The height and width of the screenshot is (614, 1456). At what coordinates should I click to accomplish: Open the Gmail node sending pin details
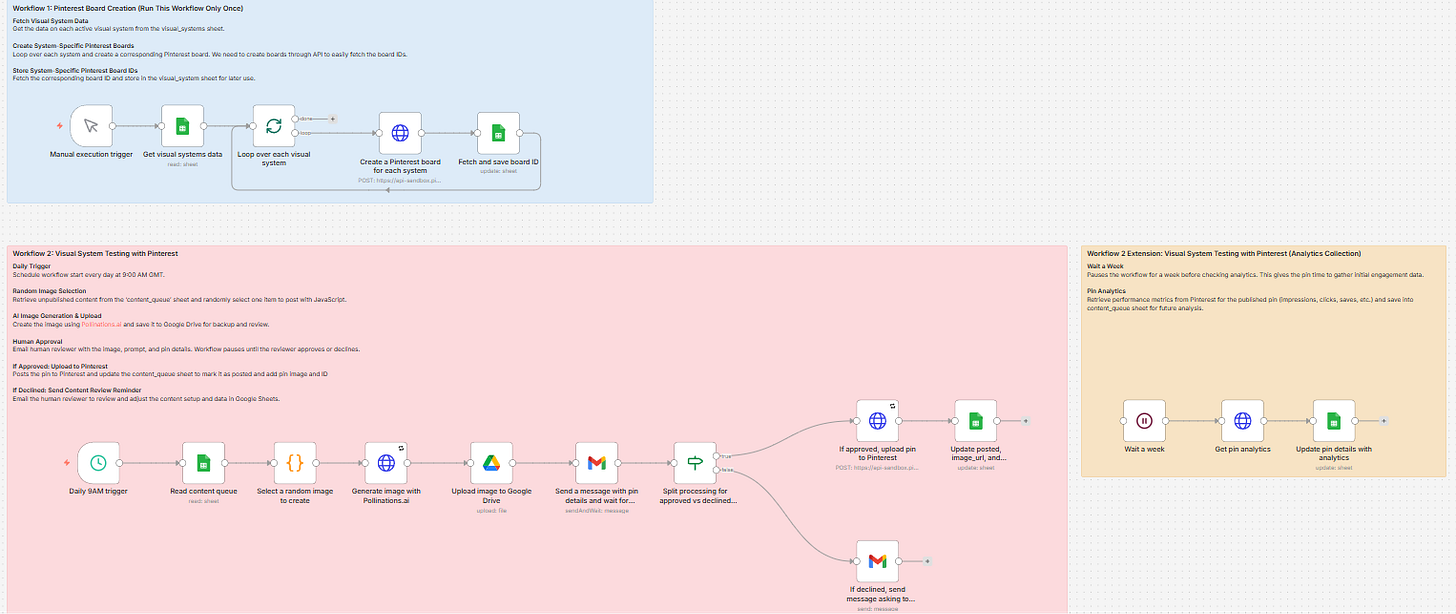[x=597, y=464]
